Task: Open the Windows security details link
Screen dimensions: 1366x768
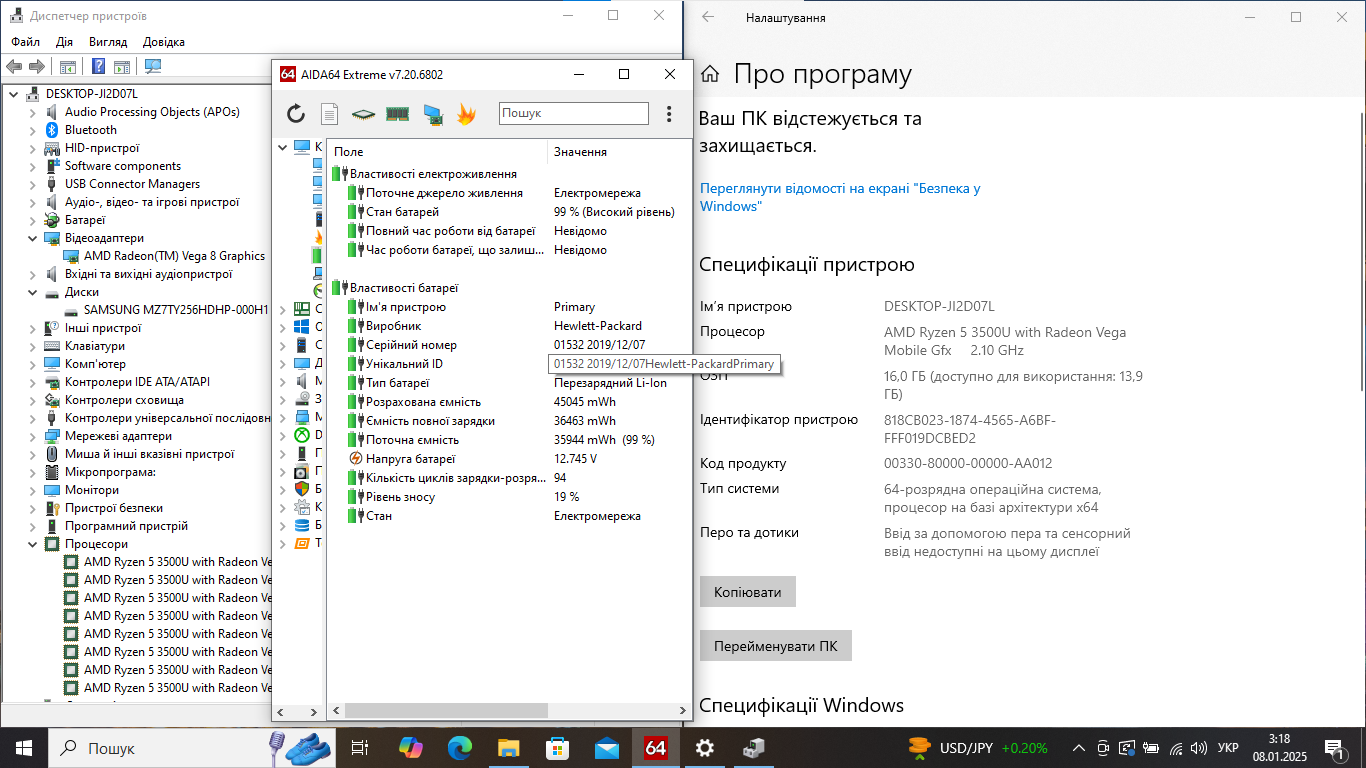Action: click(840, 197)
